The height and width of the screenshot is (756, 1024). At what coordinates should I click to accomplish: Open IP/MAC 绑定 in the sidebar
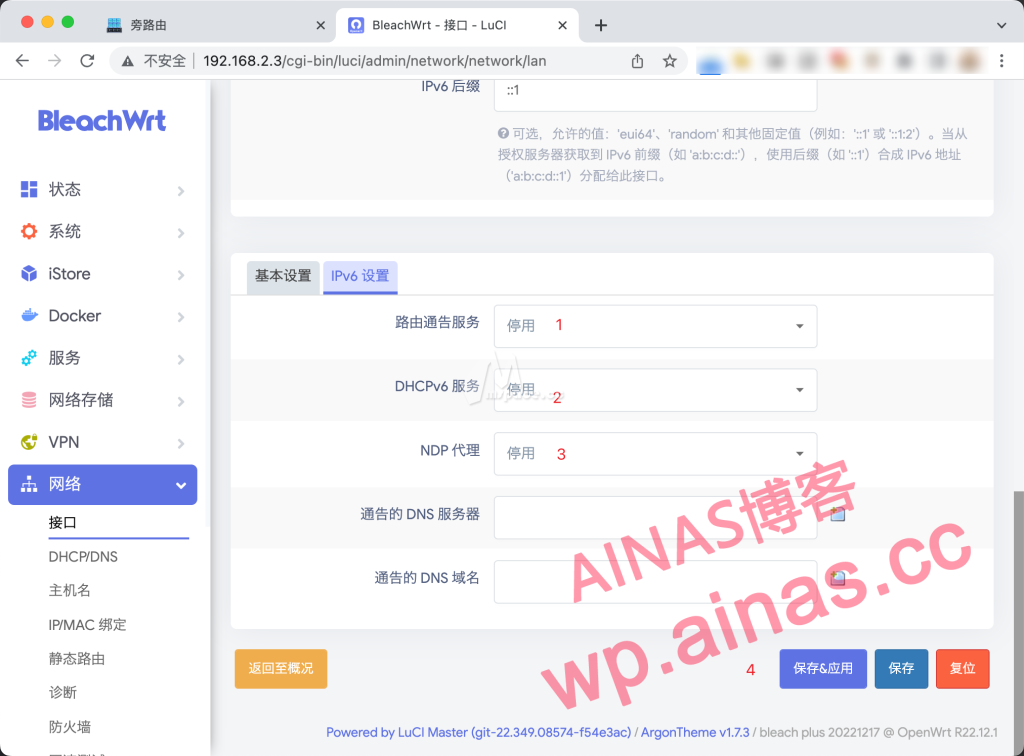pos(88,625)
